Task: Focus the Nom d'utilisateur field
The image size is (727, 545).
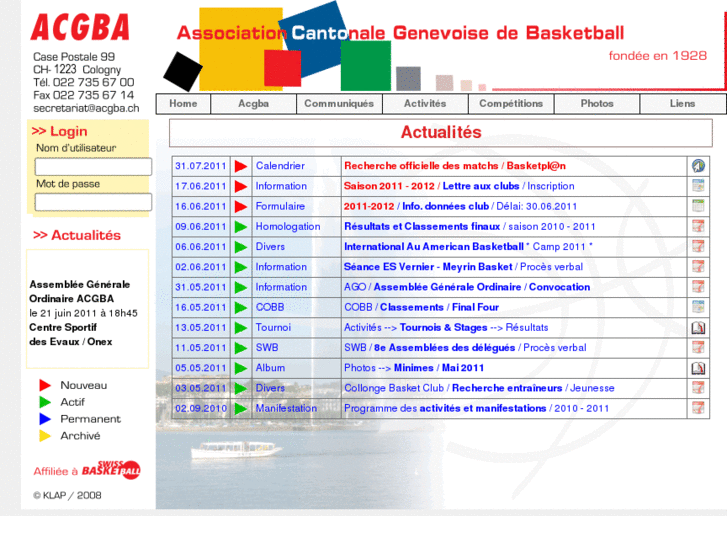Action: pyautogui.click(x=93, y=167)
